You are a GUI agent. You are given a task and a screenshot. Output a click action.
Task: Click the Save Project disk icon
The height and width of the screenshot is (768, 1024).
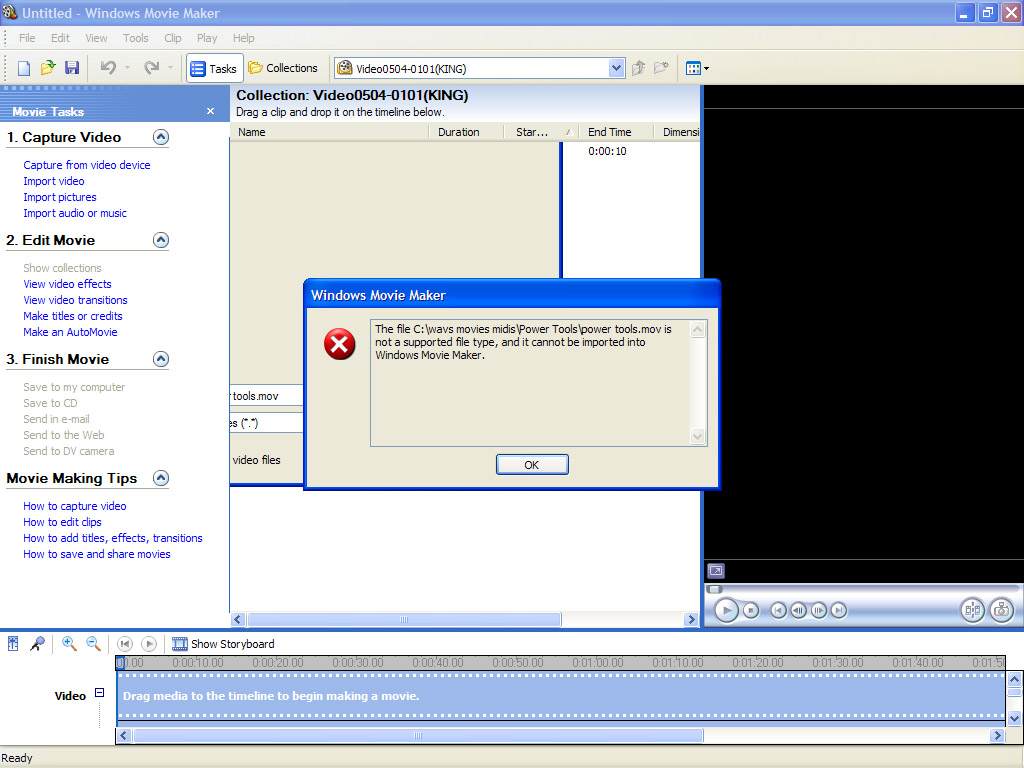(72, 68)
